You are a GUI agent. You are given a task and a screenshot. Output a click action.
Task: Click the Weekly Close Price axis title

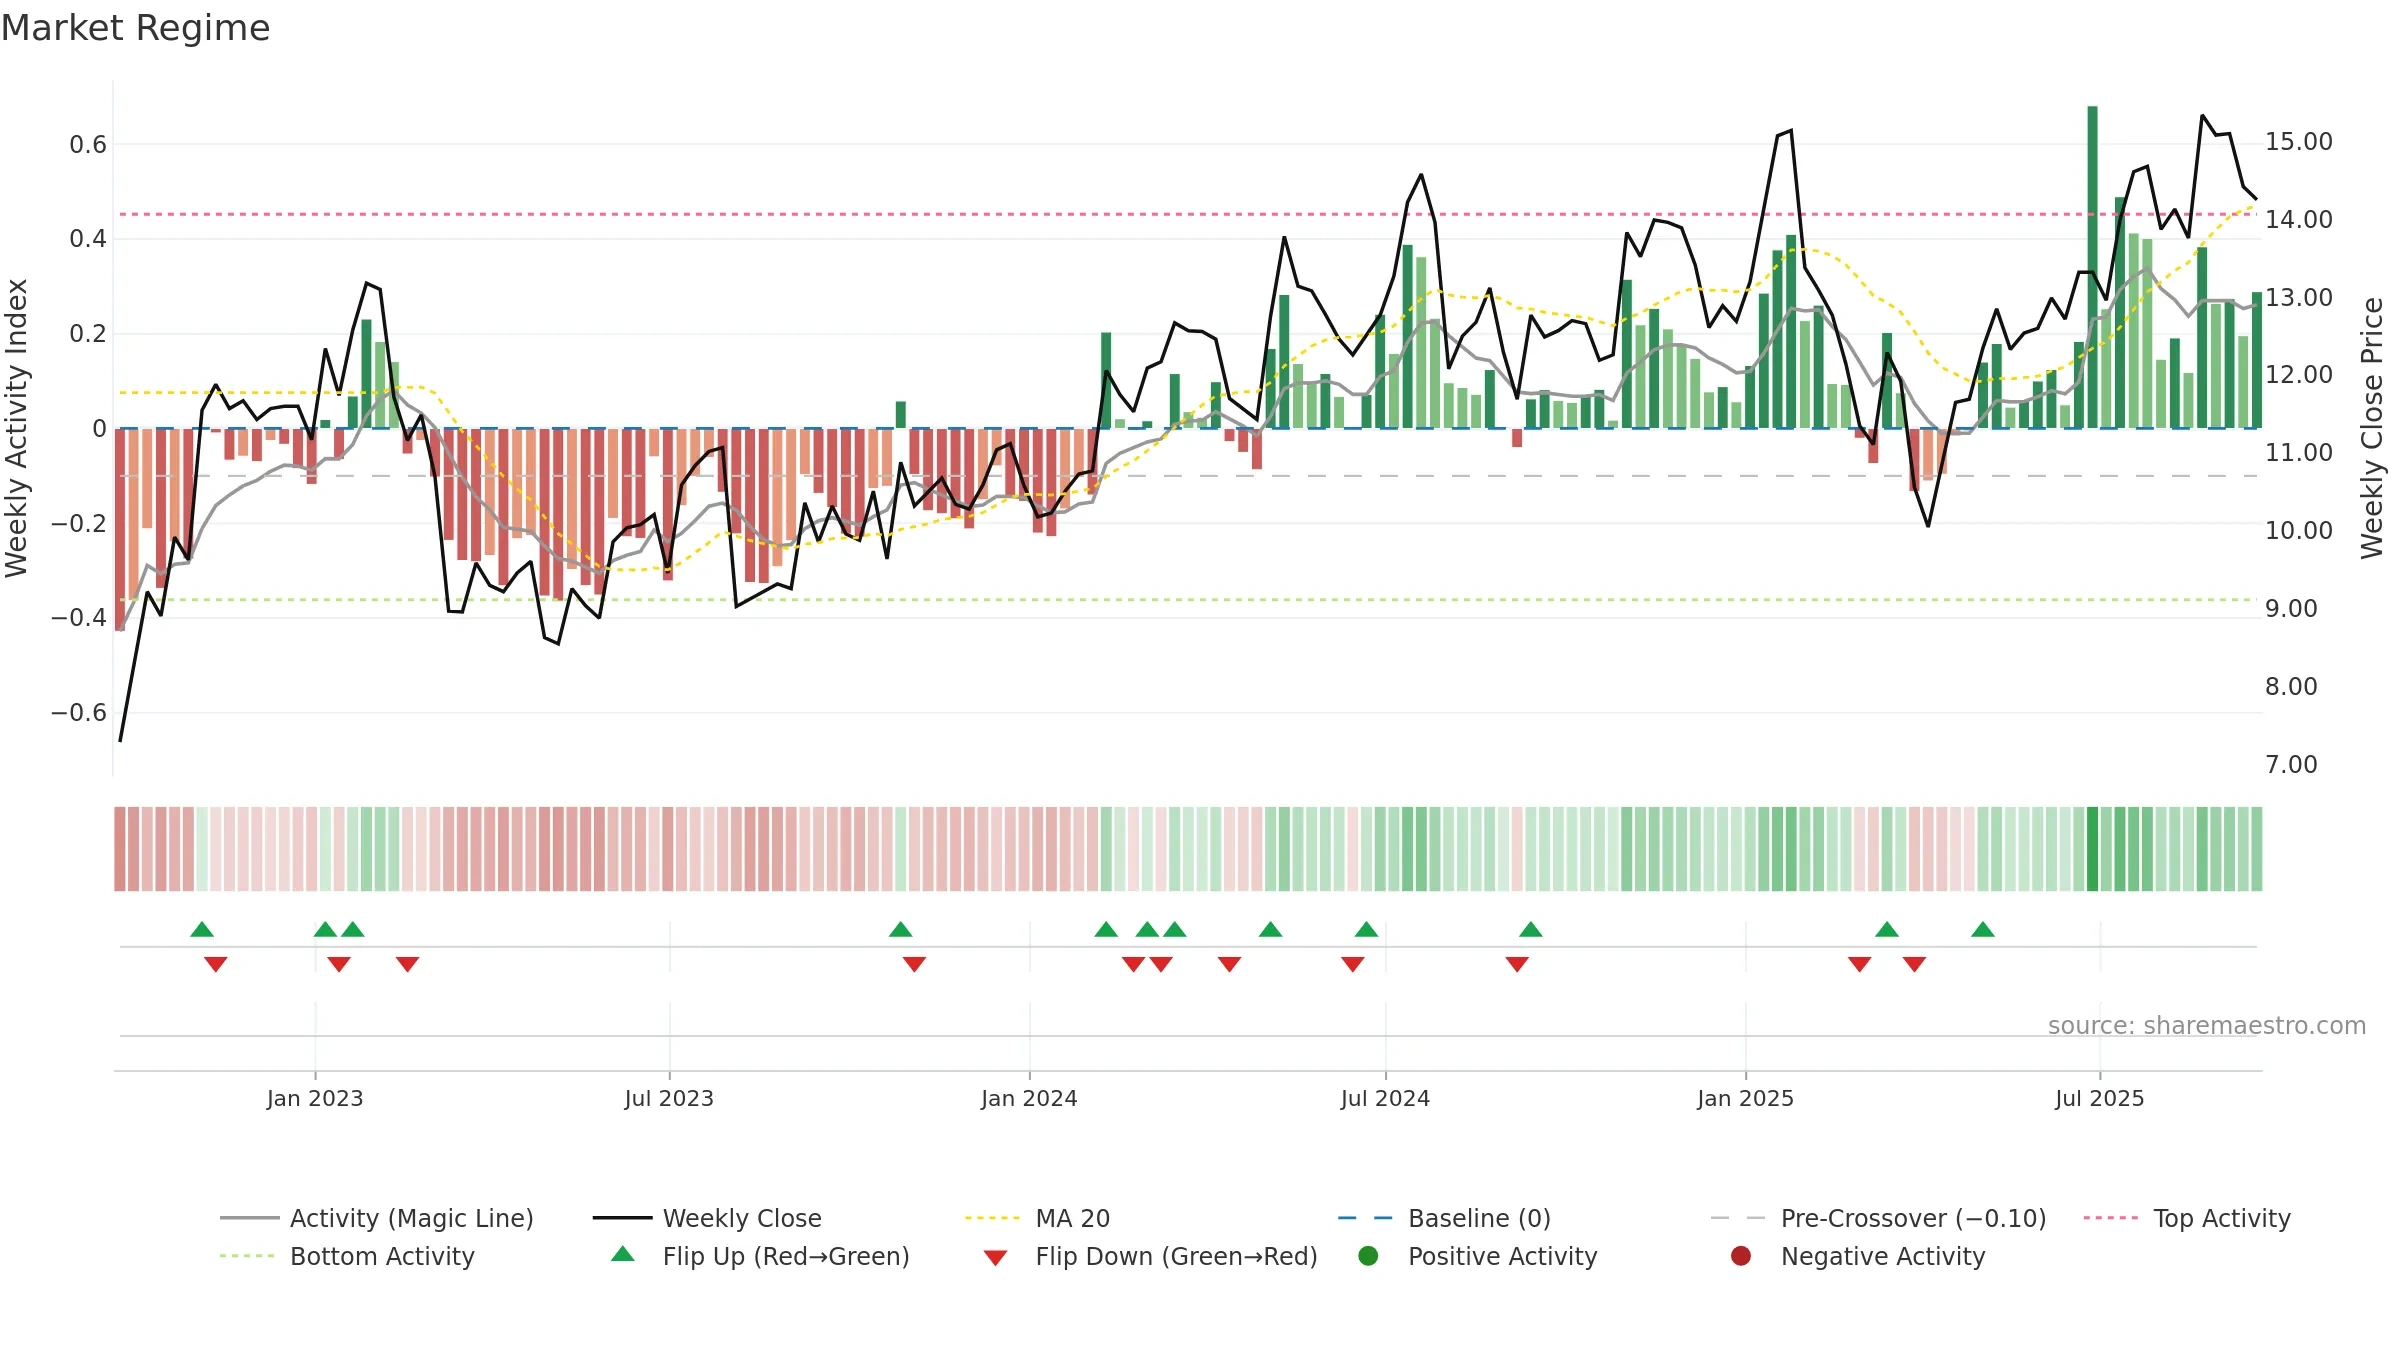point(2372,428)
